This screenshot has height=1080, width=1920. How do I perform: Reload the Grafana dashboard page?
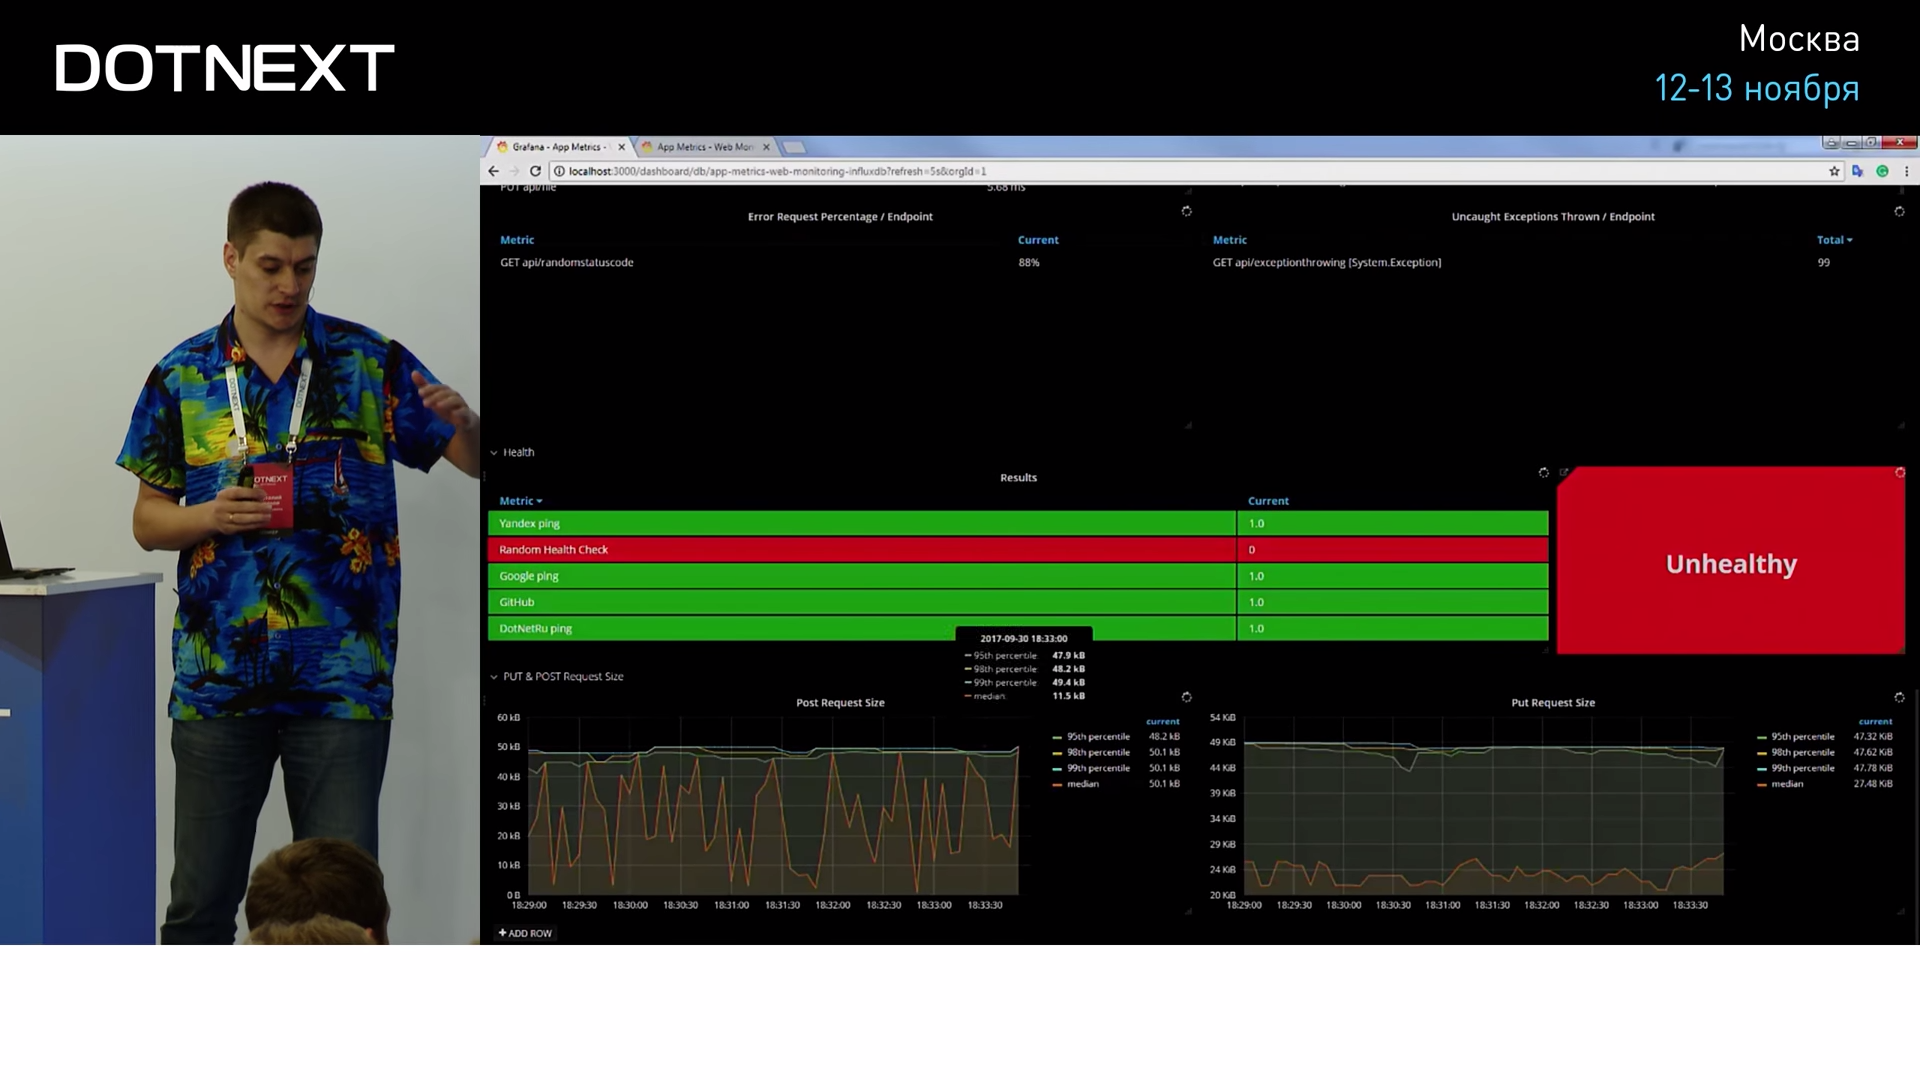pyautogui.click(x=535, y=171)
